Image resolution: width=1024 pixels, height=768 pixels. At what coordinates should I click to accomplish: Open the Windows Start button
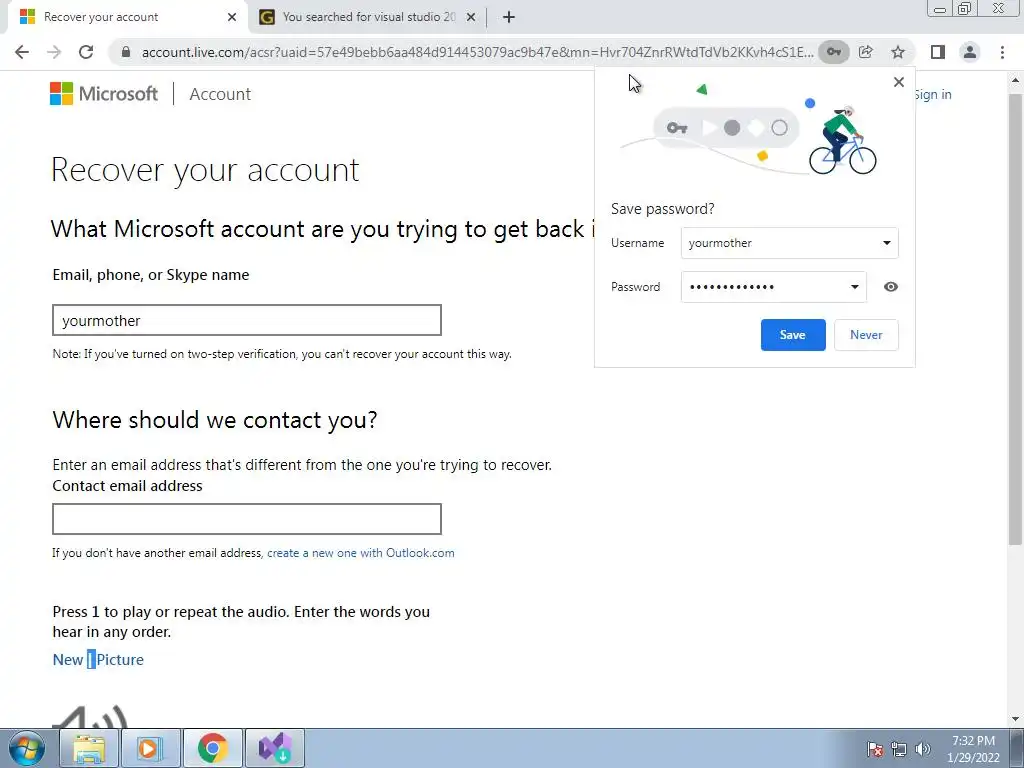(x=27, y=748)
